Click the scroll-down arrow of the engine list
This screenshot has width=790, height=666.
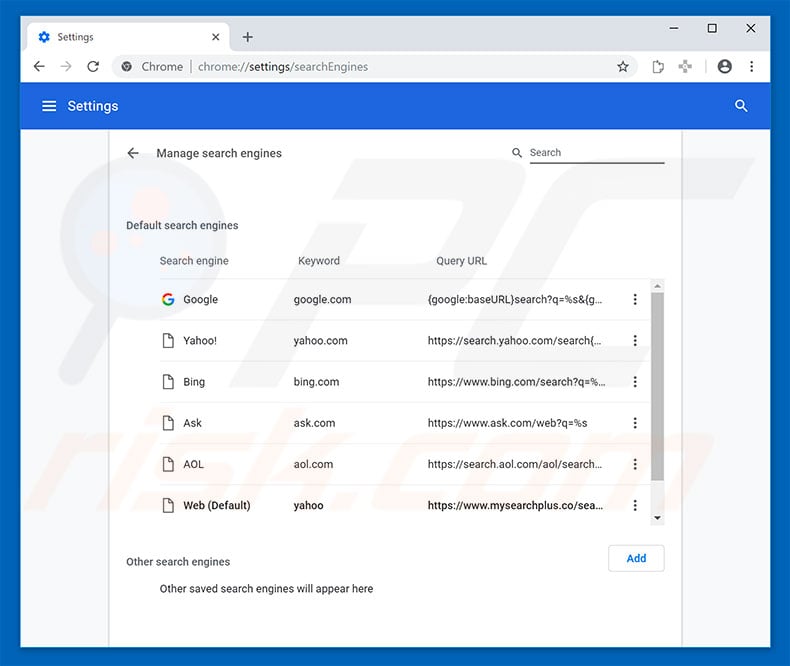657,518
